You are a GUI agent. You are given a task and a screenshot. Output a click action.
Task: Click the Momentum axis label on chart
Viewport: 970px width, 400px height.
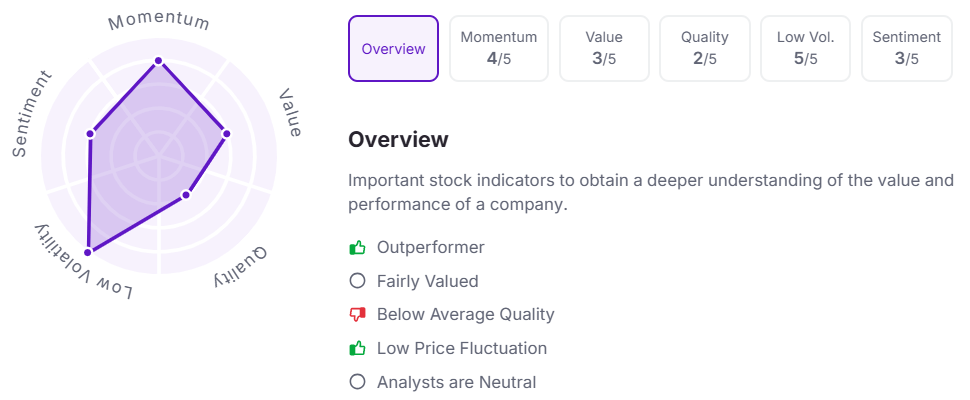(x=159, y=22)
